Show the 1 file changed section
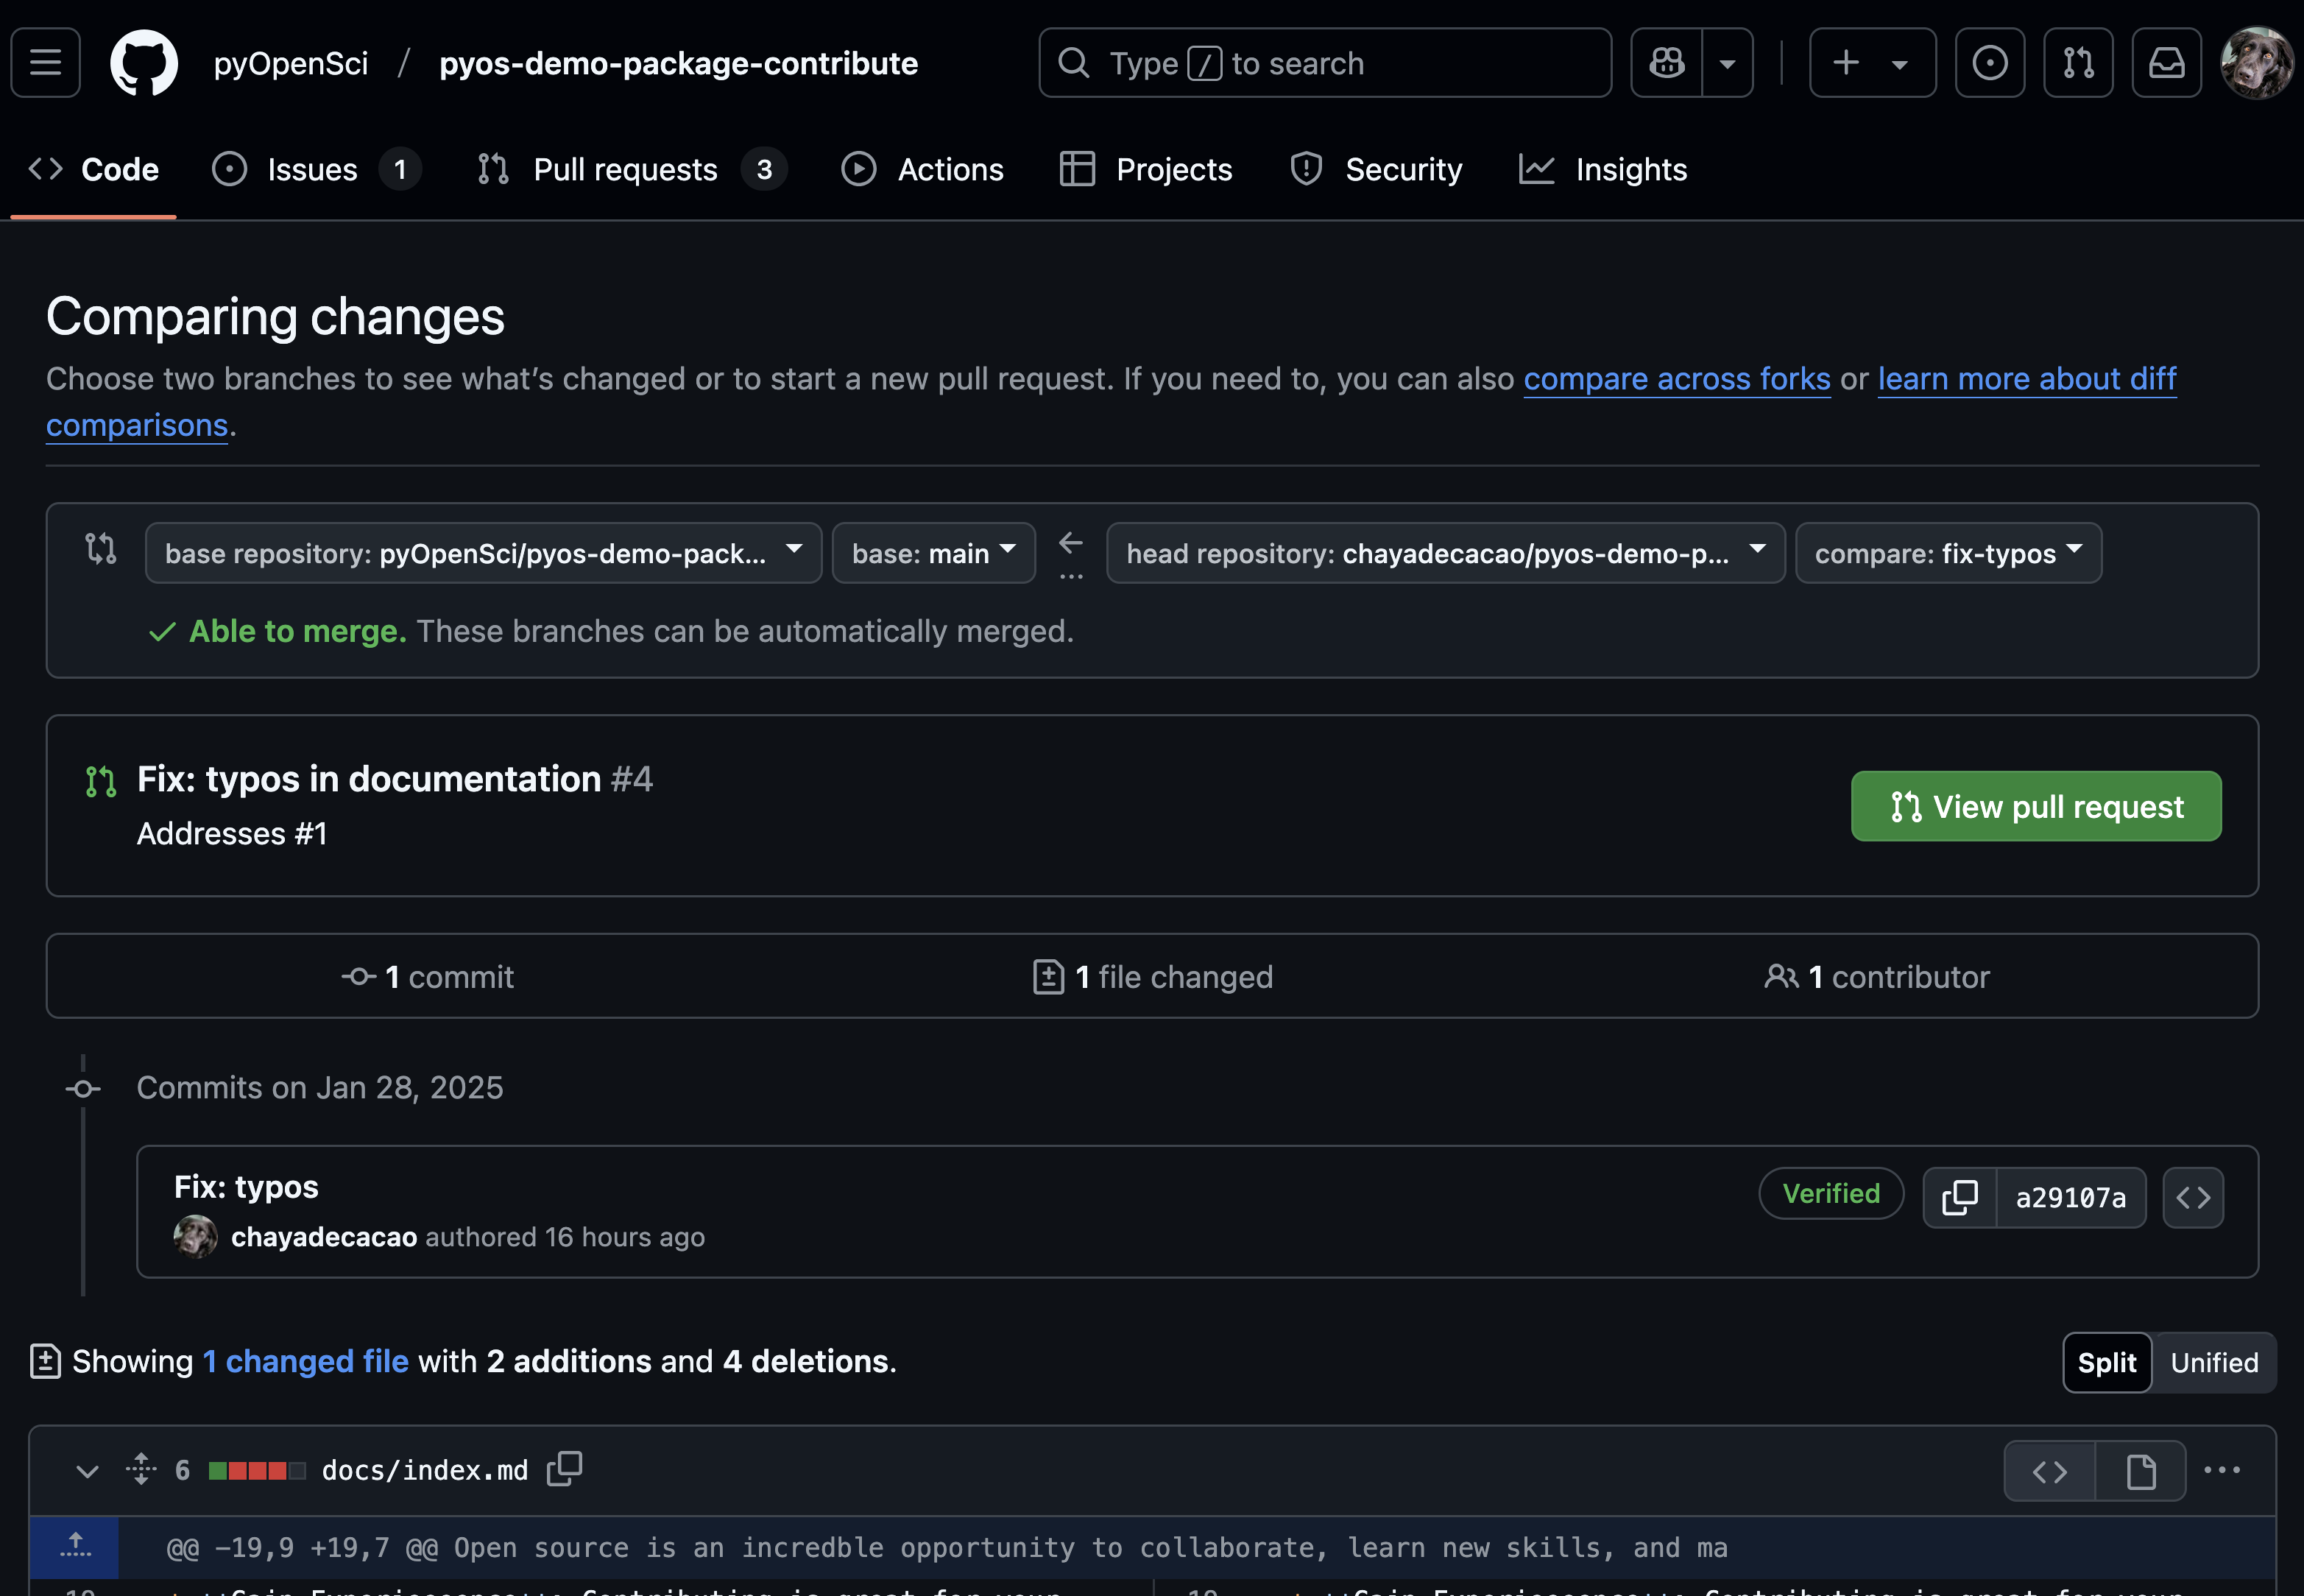2304x1596 pixels. point(1153,977)
